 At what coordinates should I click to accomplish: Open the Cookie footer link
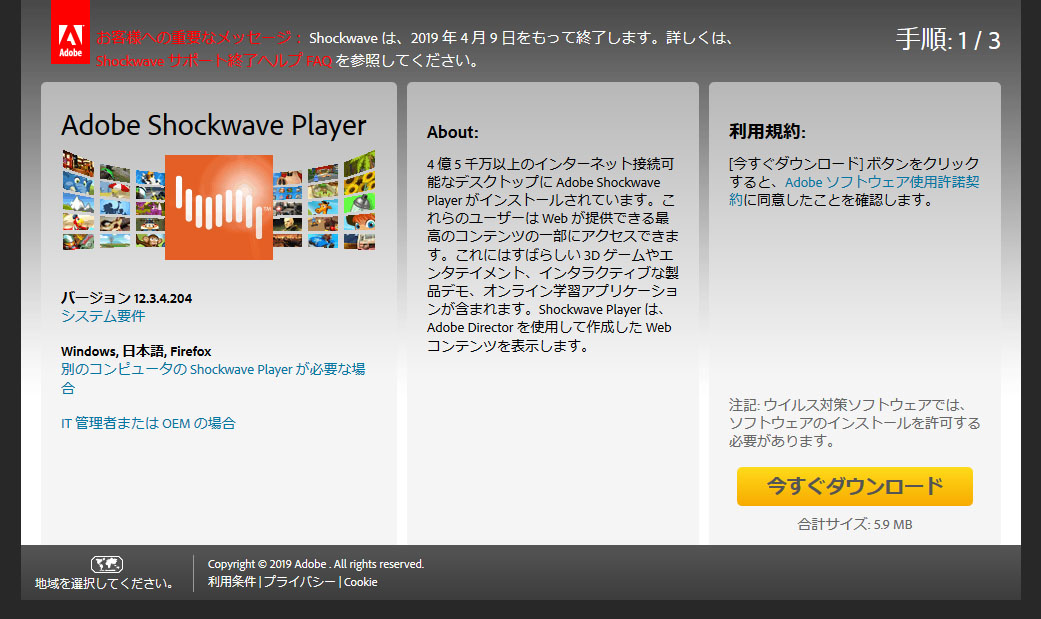tap(361, 582)
